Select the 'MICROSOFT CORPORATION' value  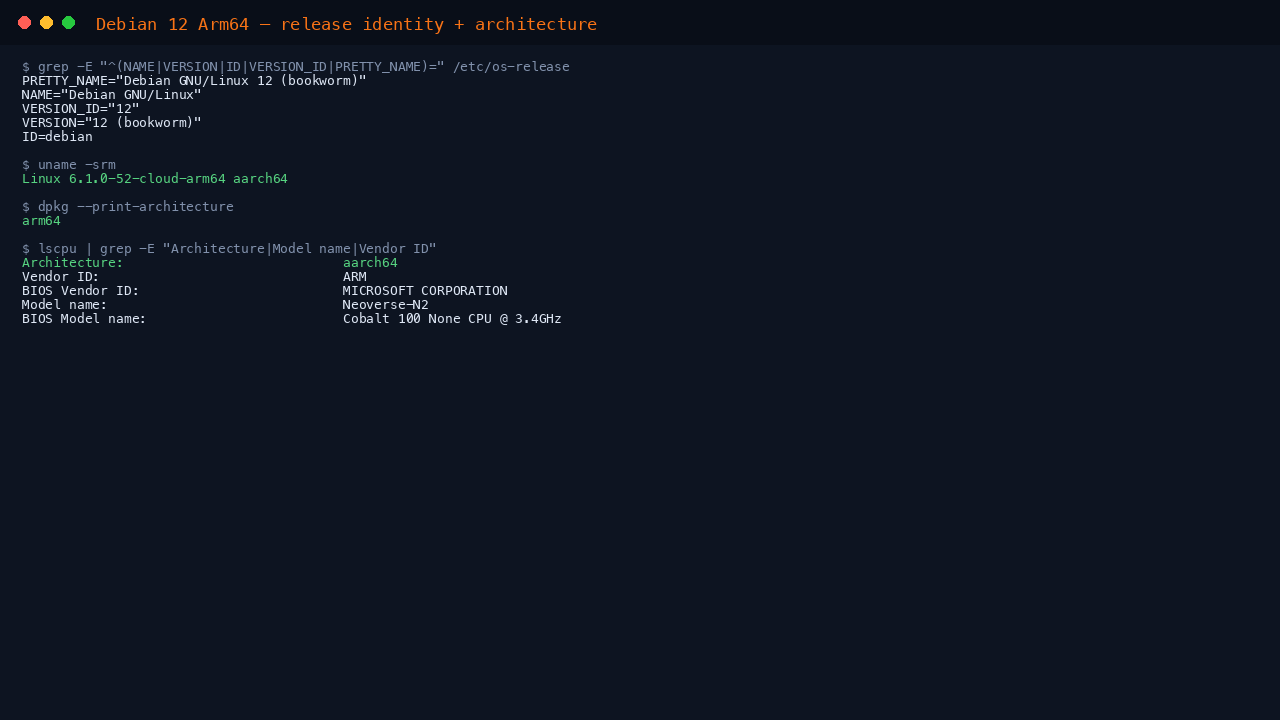click(425, 291)
